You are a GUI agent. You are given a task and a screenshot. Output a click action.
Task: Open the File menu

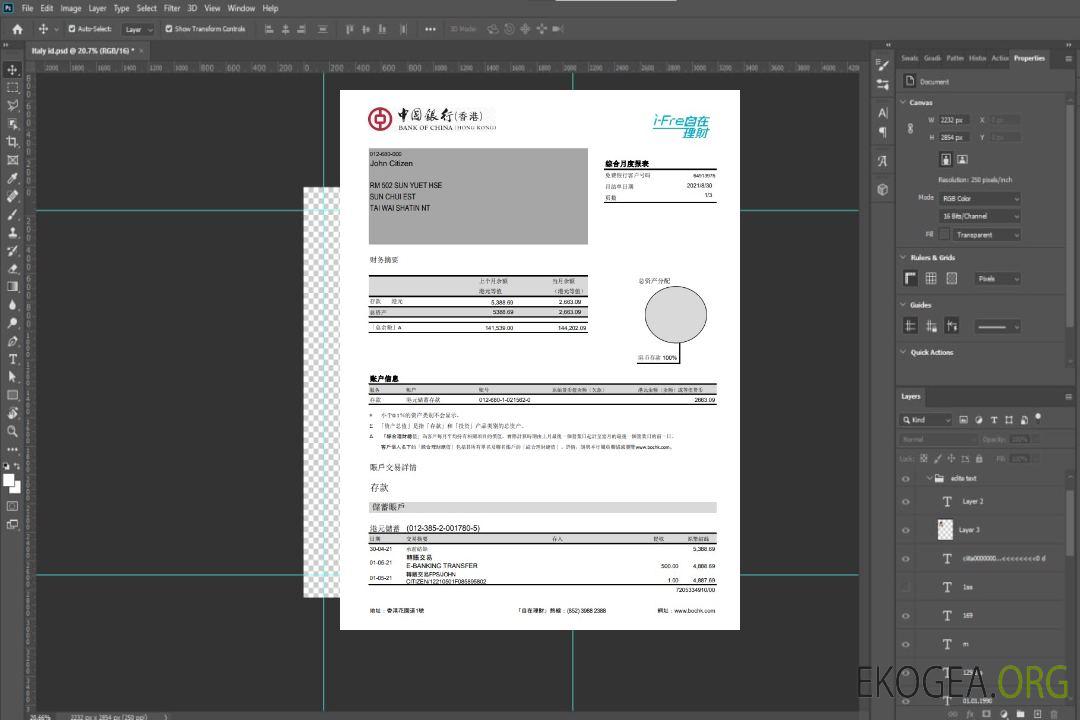tap(28, 8)
